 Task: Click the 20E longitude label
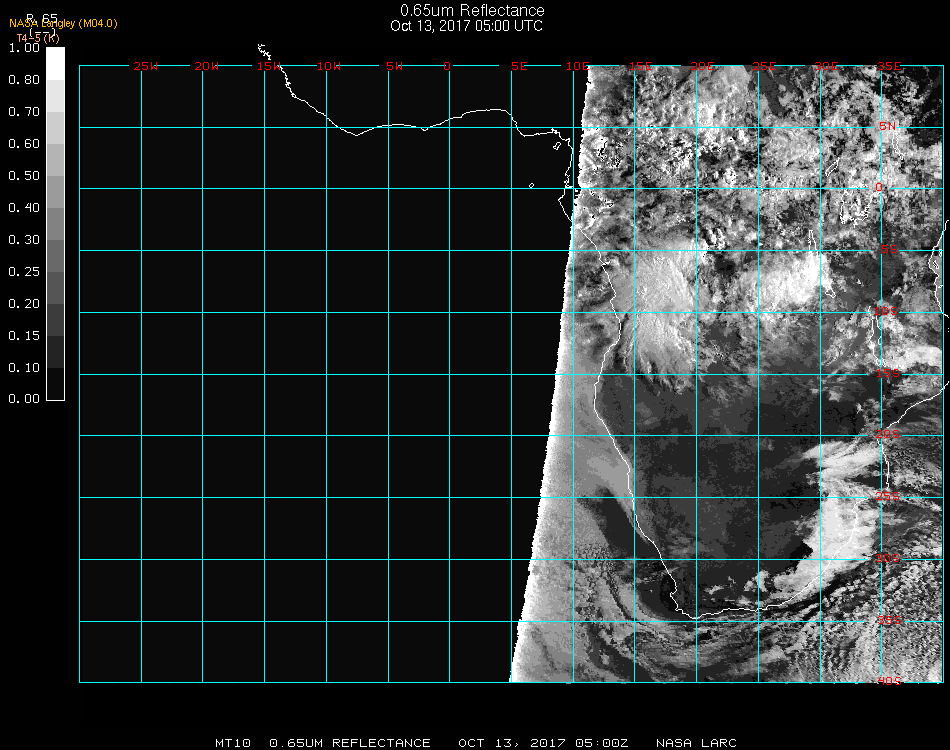[703, 66]
